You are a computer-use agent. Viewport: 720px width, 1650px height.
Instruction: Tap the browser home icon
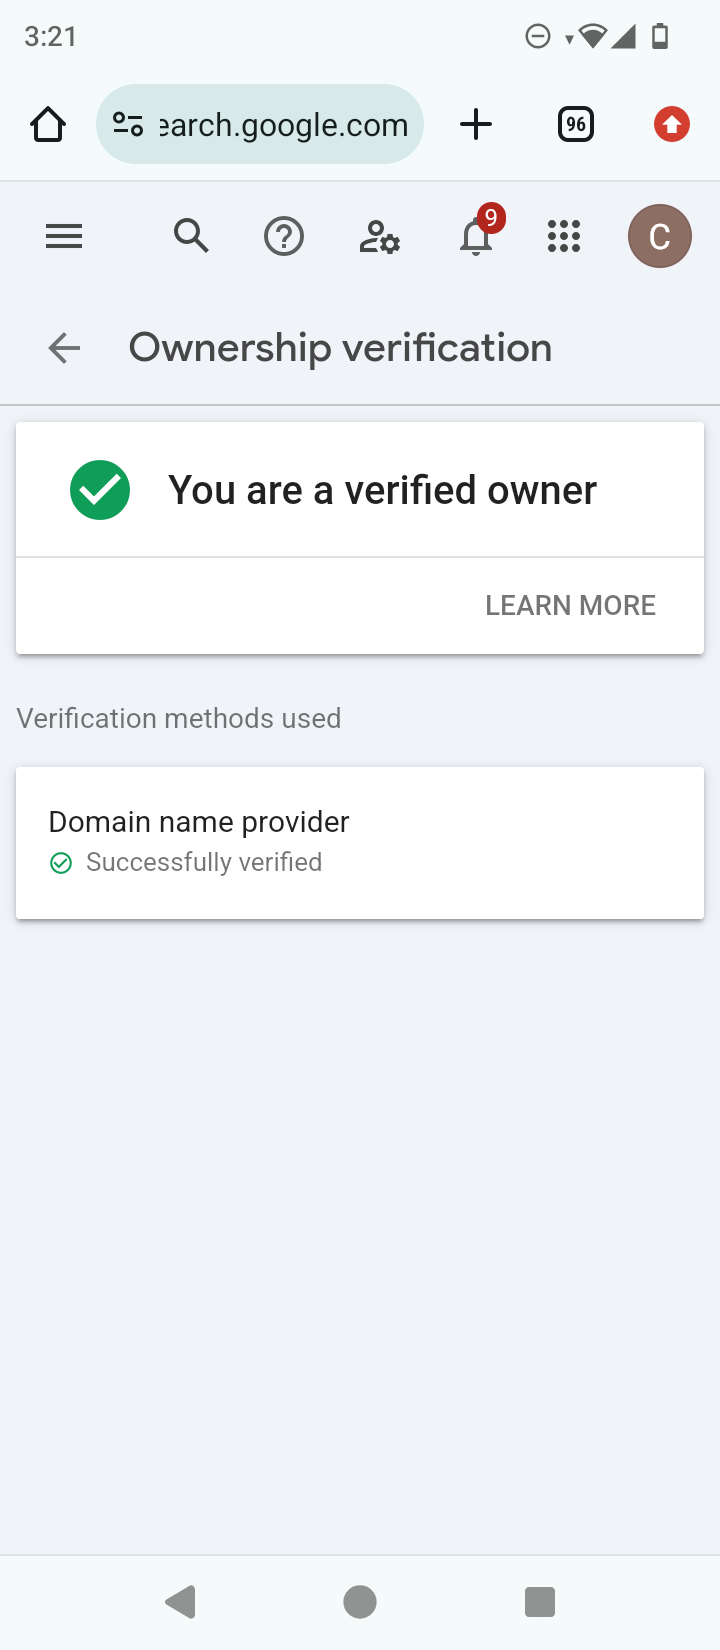point(48,125)
